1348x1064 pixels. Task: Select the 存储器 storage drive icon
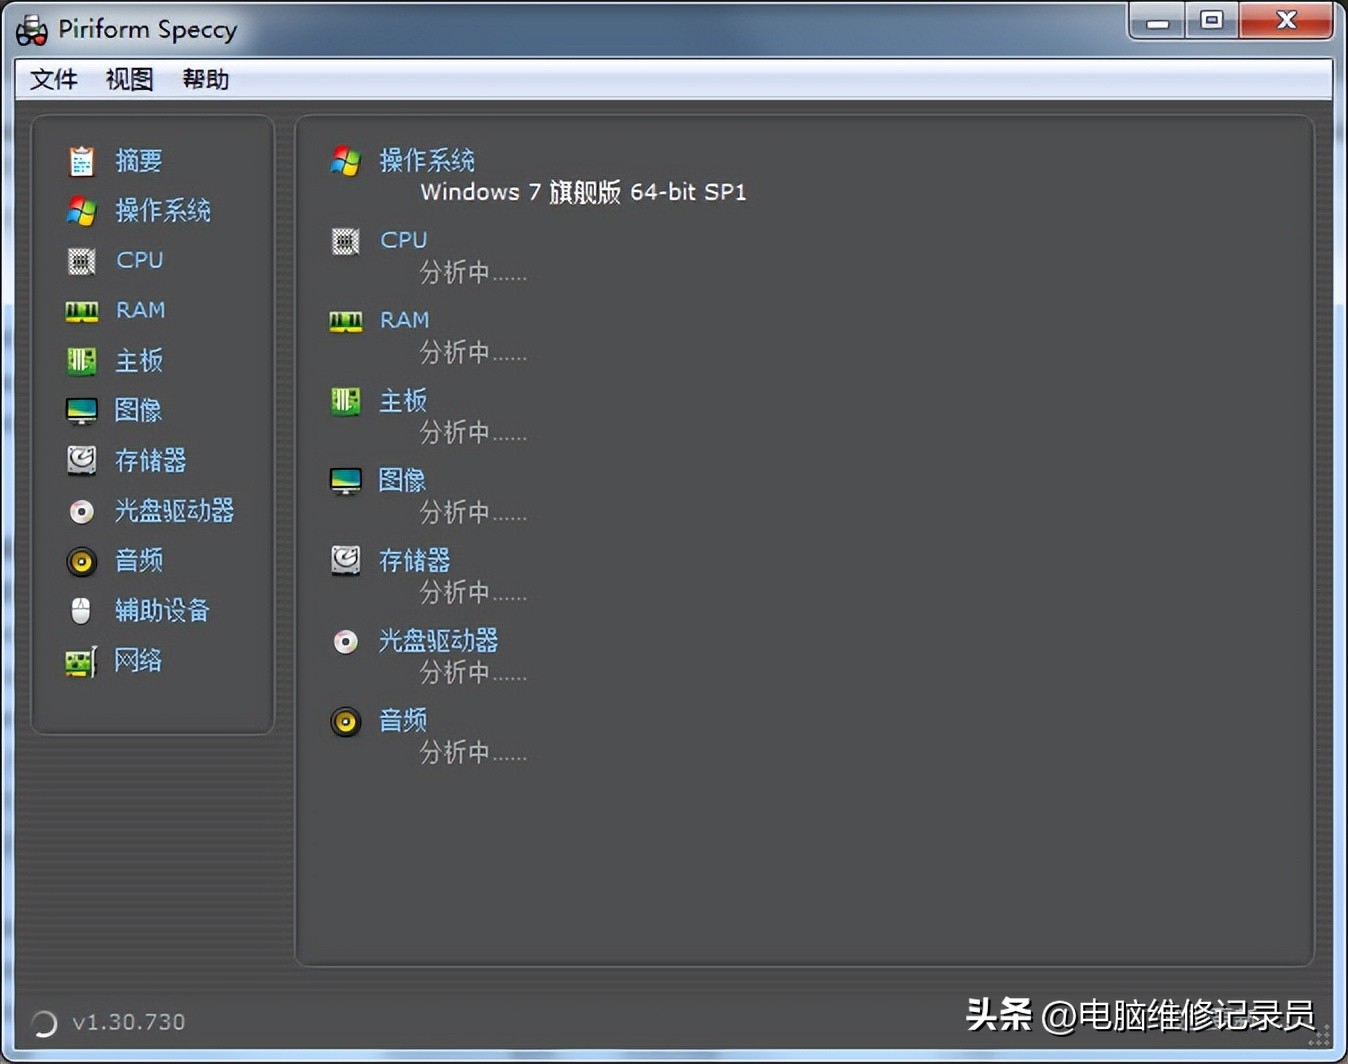click(81, 460)
